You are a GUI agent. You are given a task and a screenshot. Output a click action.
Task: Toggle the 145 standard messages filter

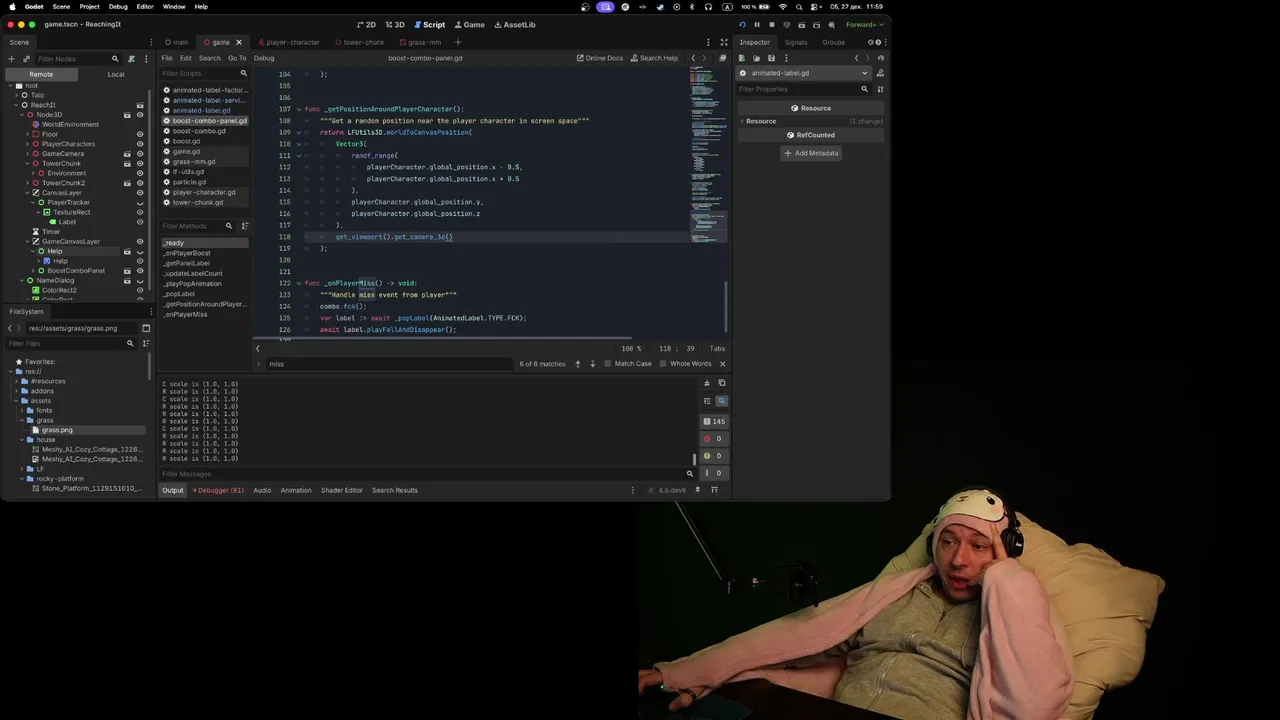(x=714, y=421)
